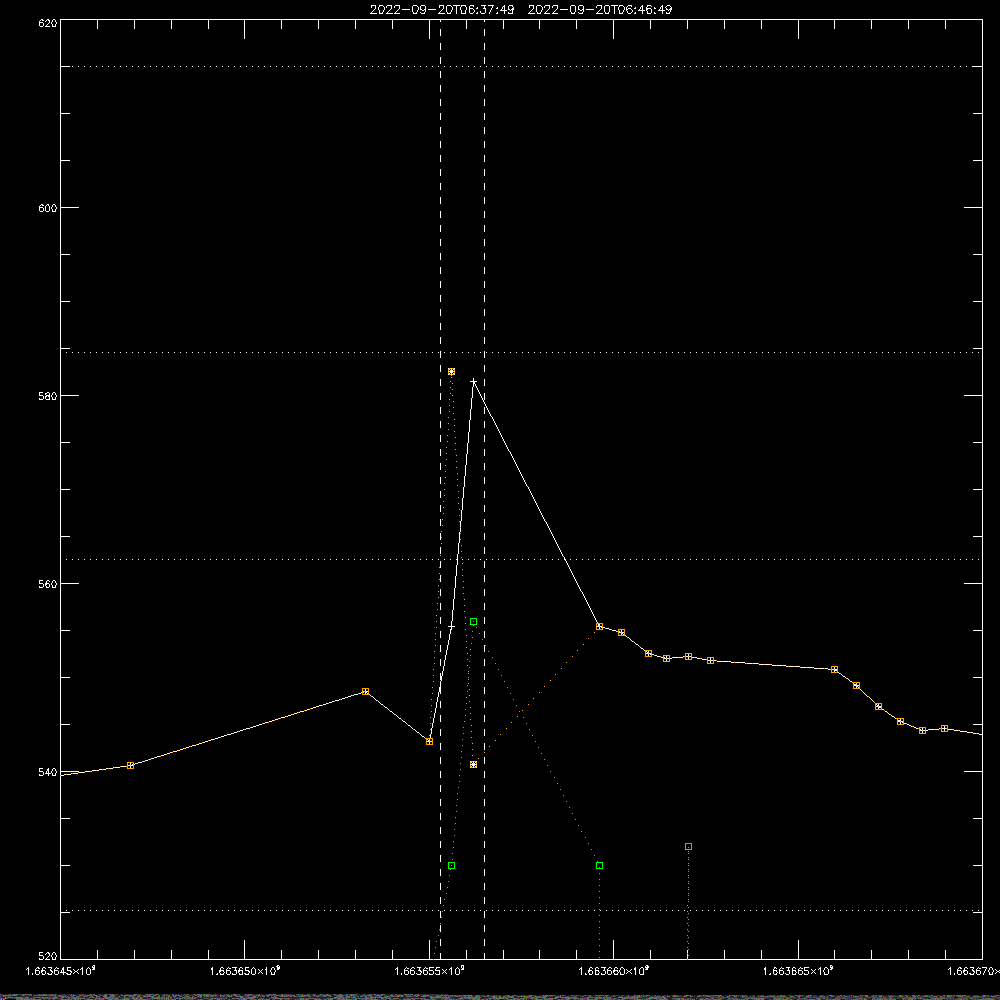1000x1000 pixels.
Task: Select the 560 y-axis label
Action: click(48, 584)
